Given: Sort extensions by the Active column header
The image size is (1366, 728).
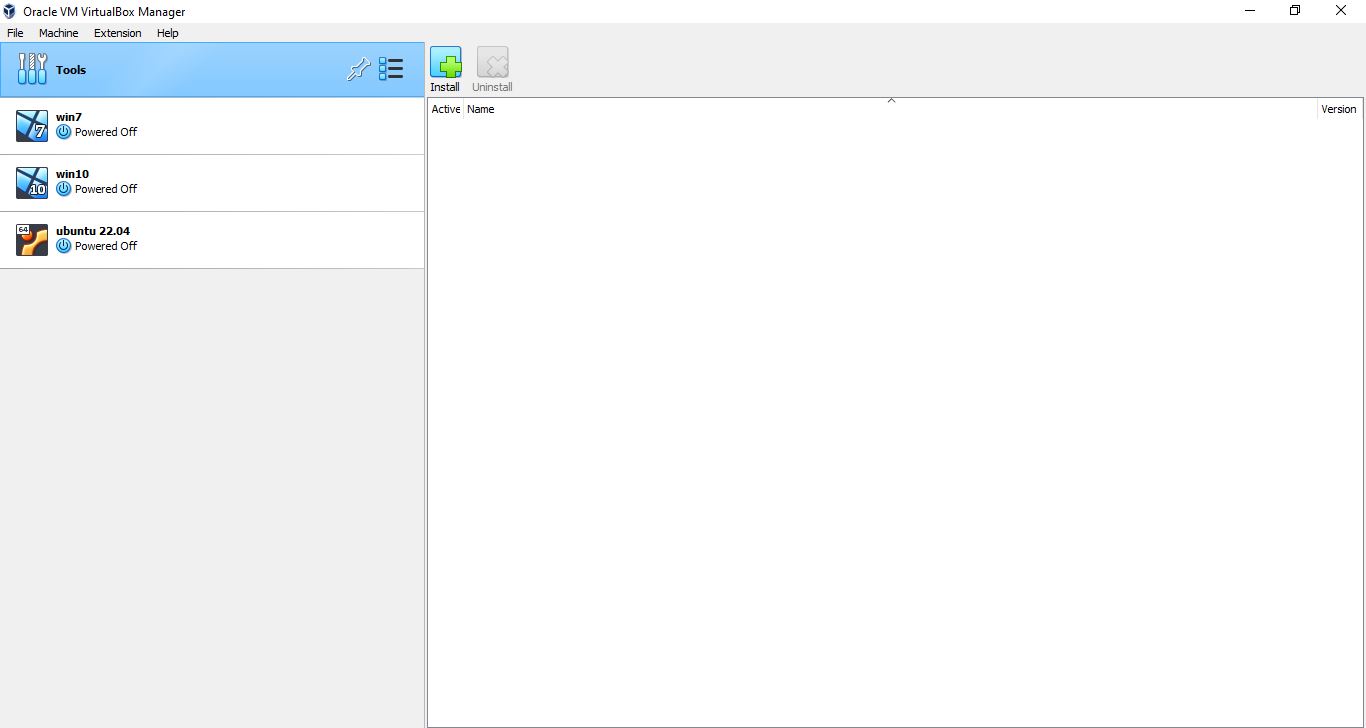Looking at the screenshot, I should pyautogui.click(x=446, y=109).
